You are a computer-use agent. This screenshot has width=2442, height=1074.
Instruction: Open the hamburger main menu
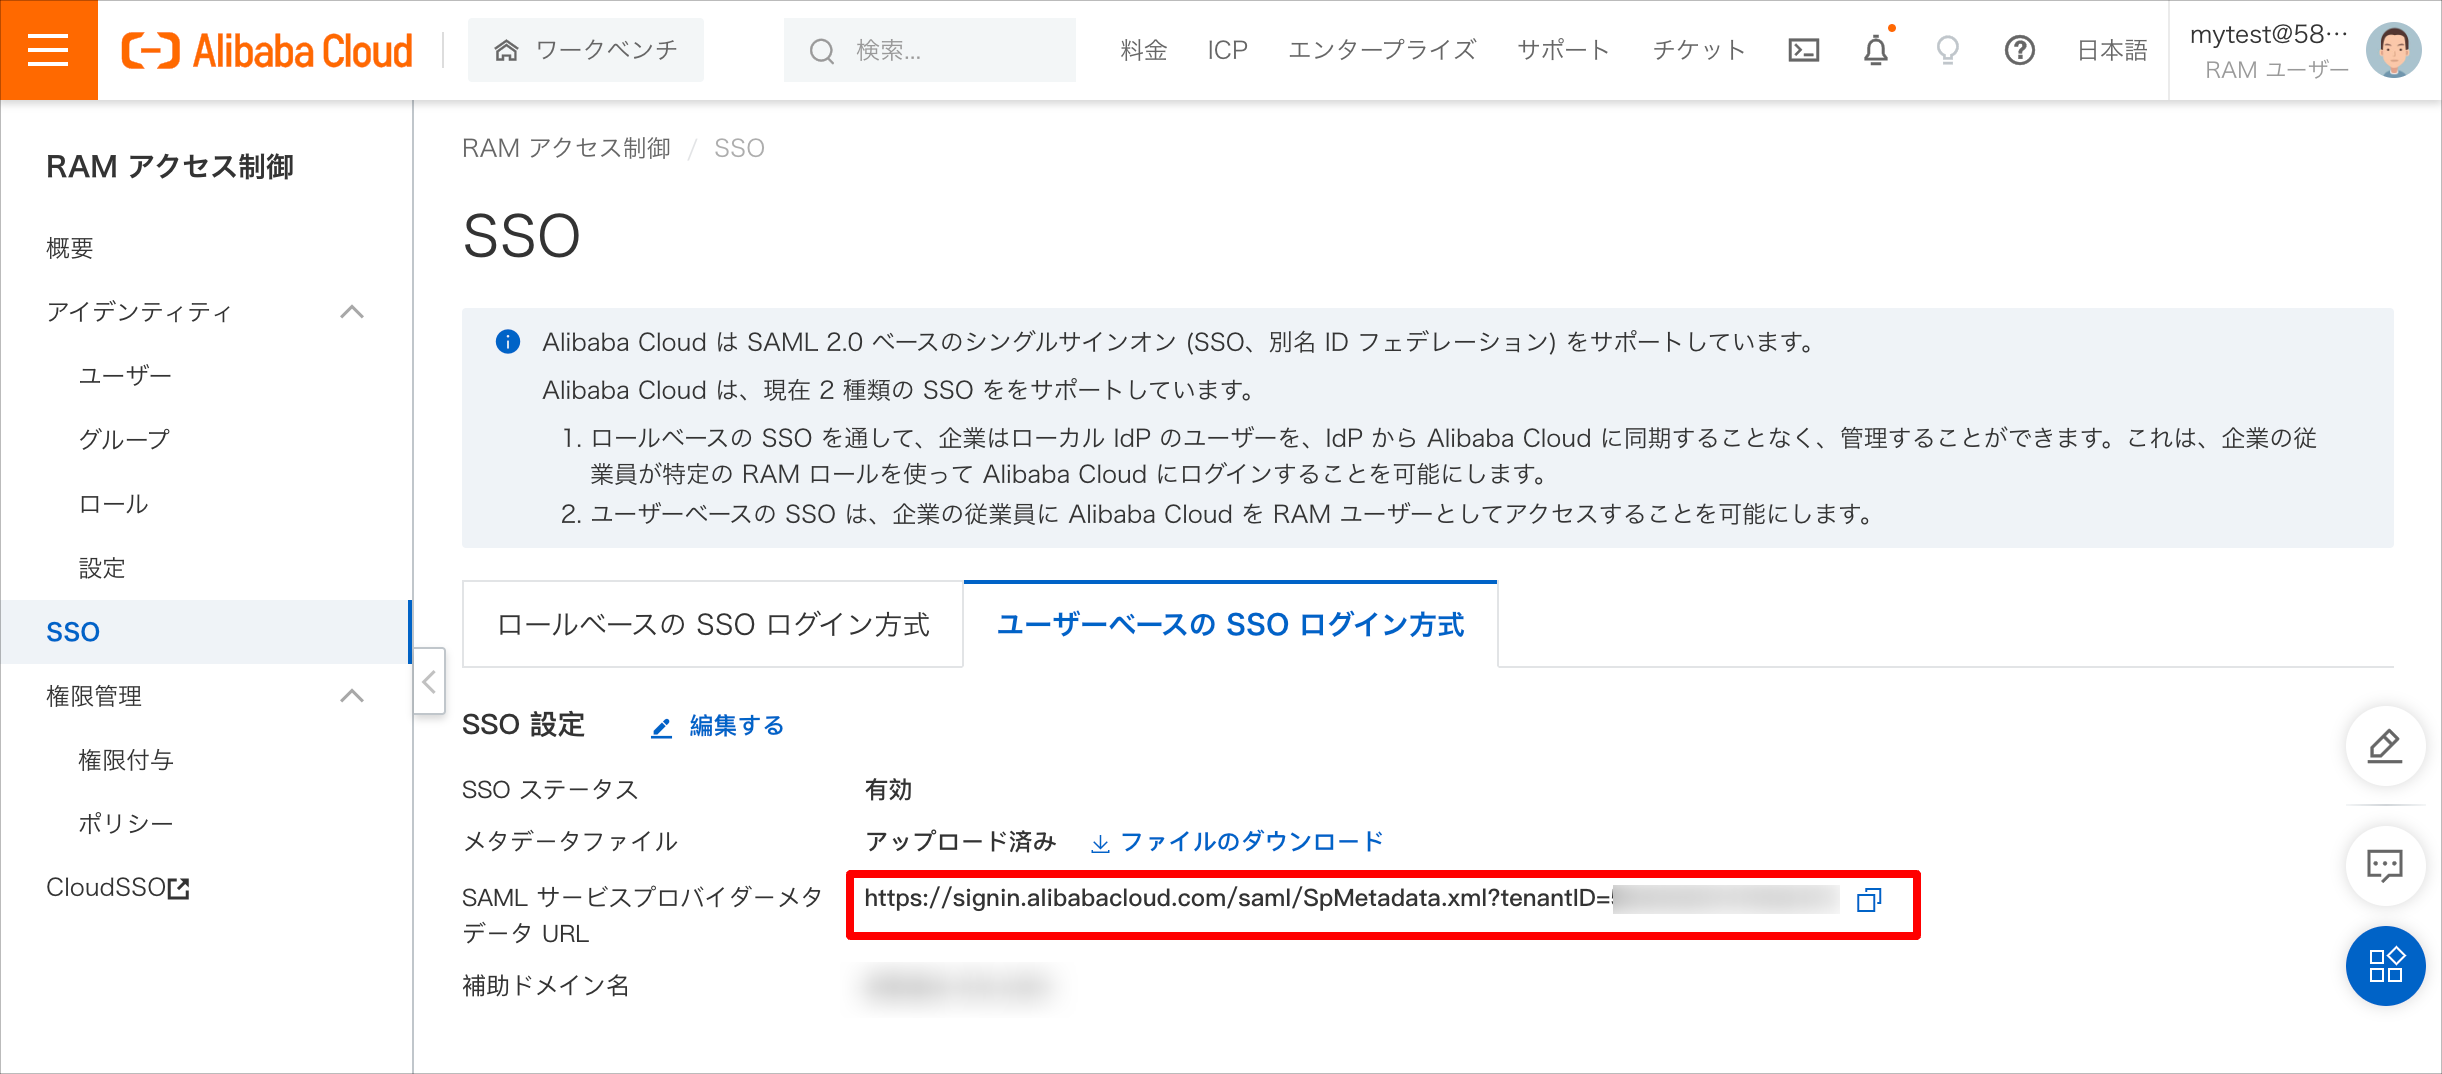pyautogui.click(x=48, y=50)
